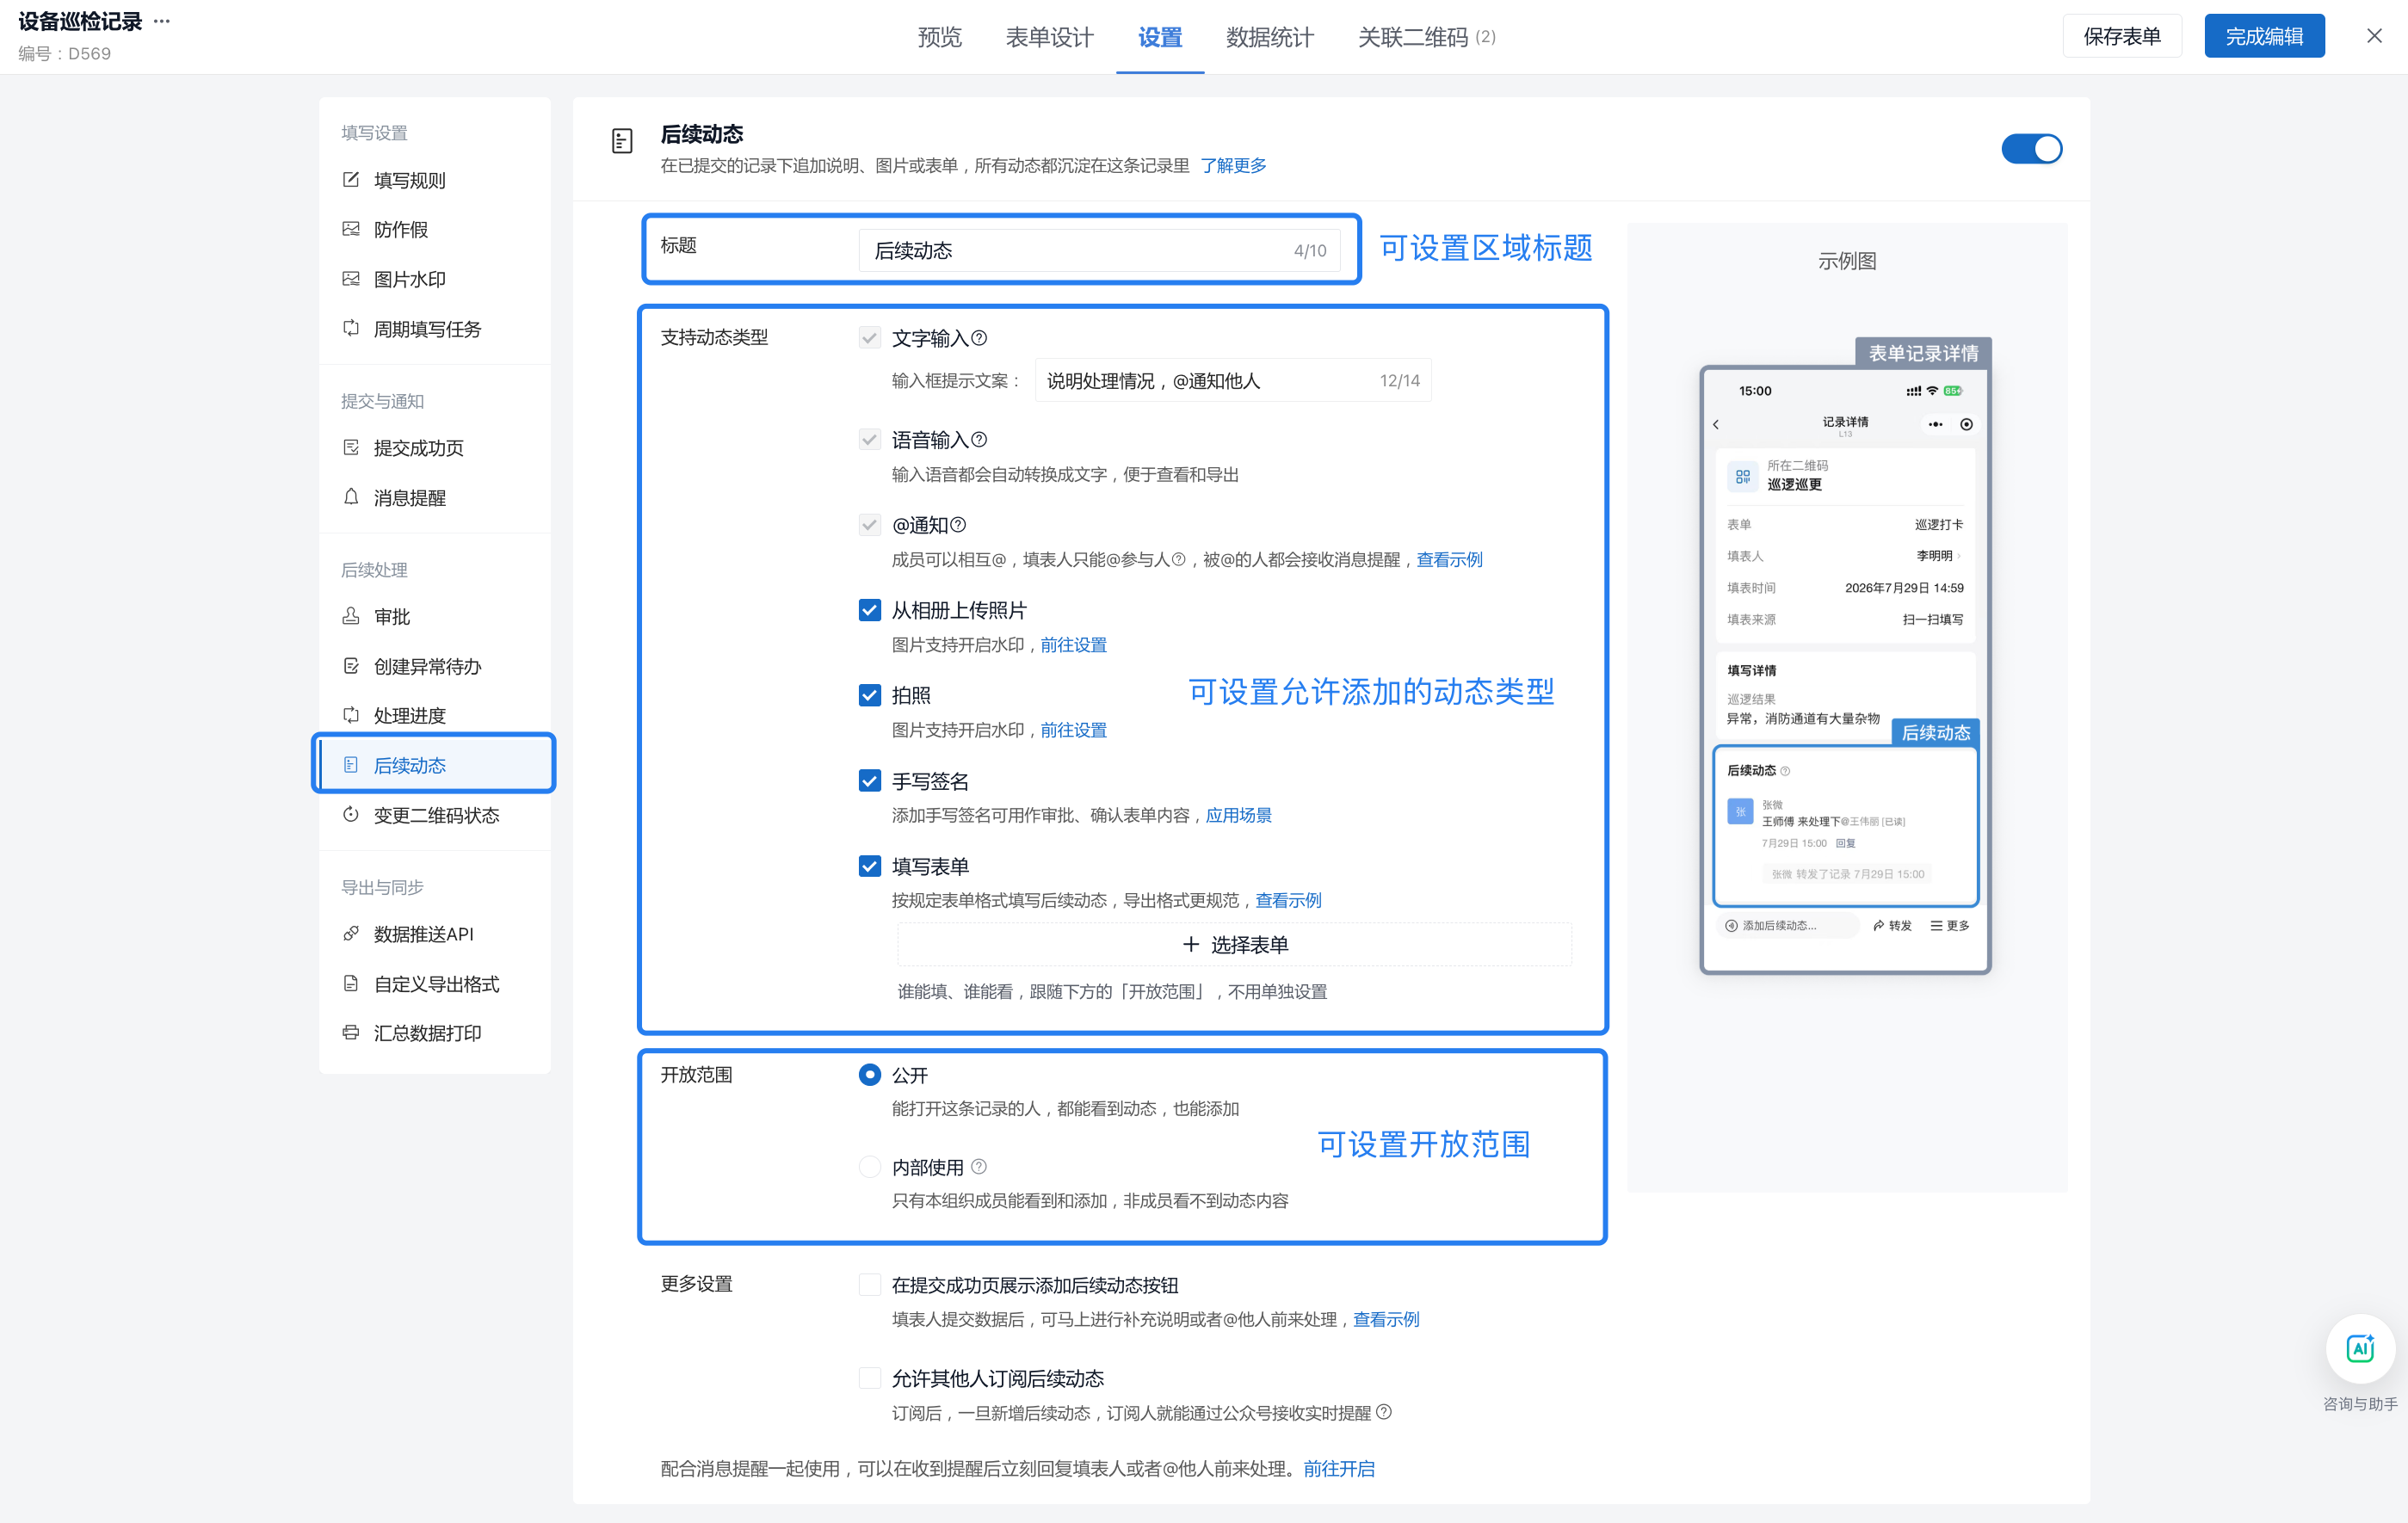This screenshot has width=2408, height=1523.
Task: Uncheck the 填写表单 checkbox
Action: click(870, 866)
